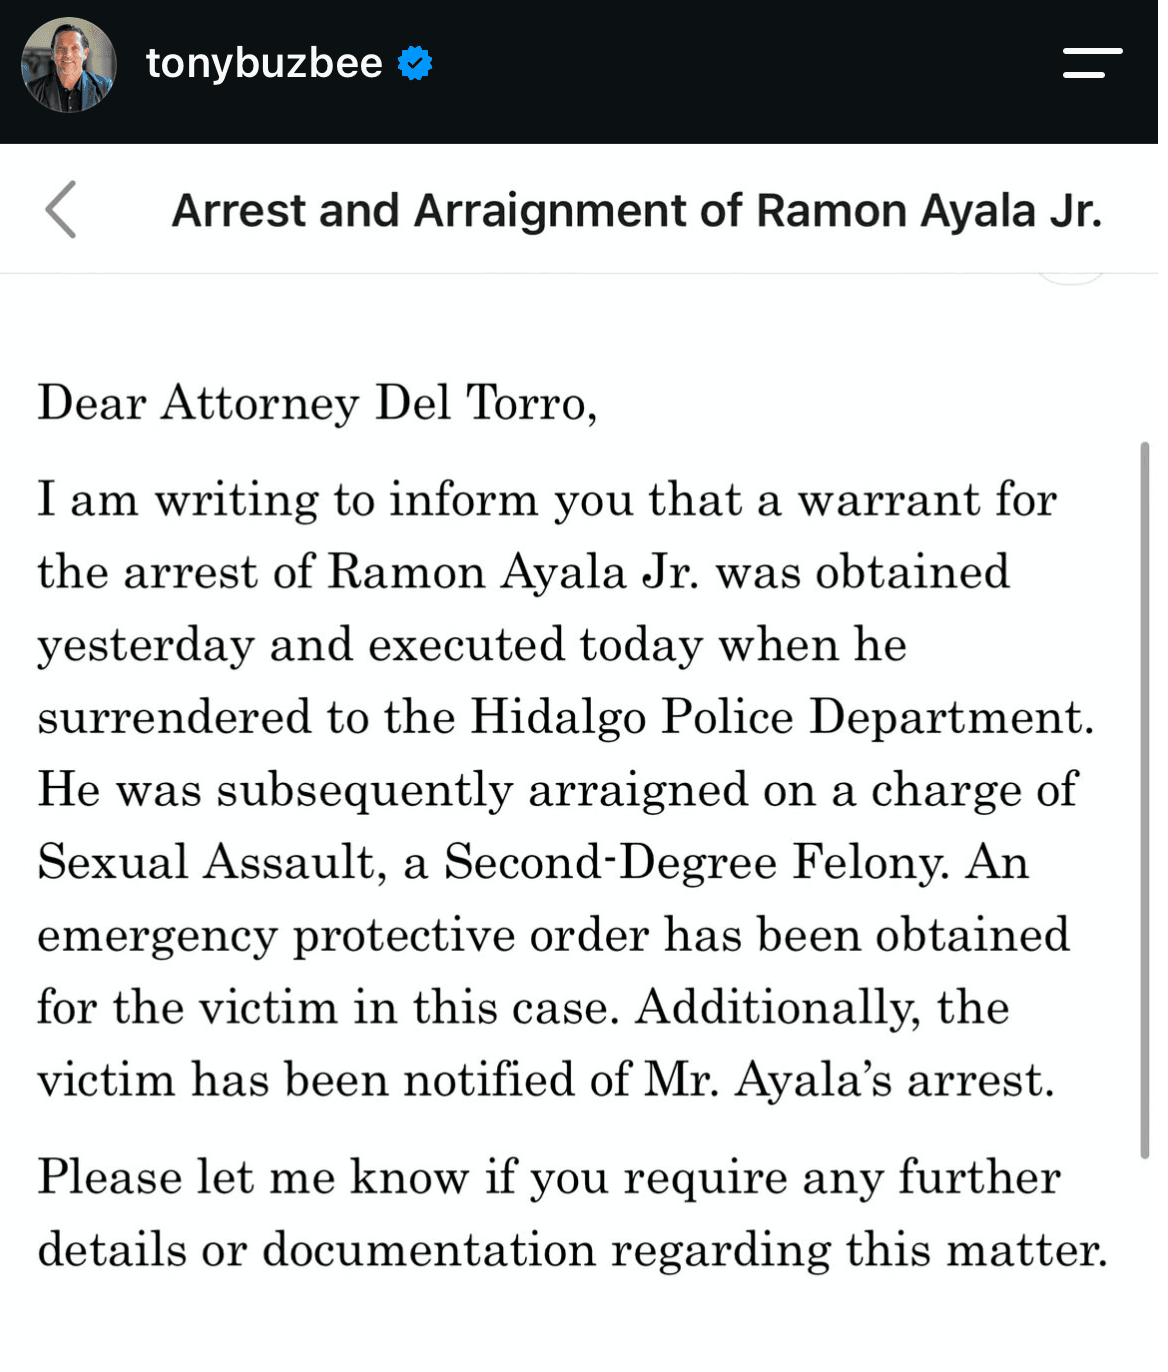This screenshot has width=1168, height=1372.
Task: Click the phrase 'Second-Degree Felony'
Action: tap(697, 863)
